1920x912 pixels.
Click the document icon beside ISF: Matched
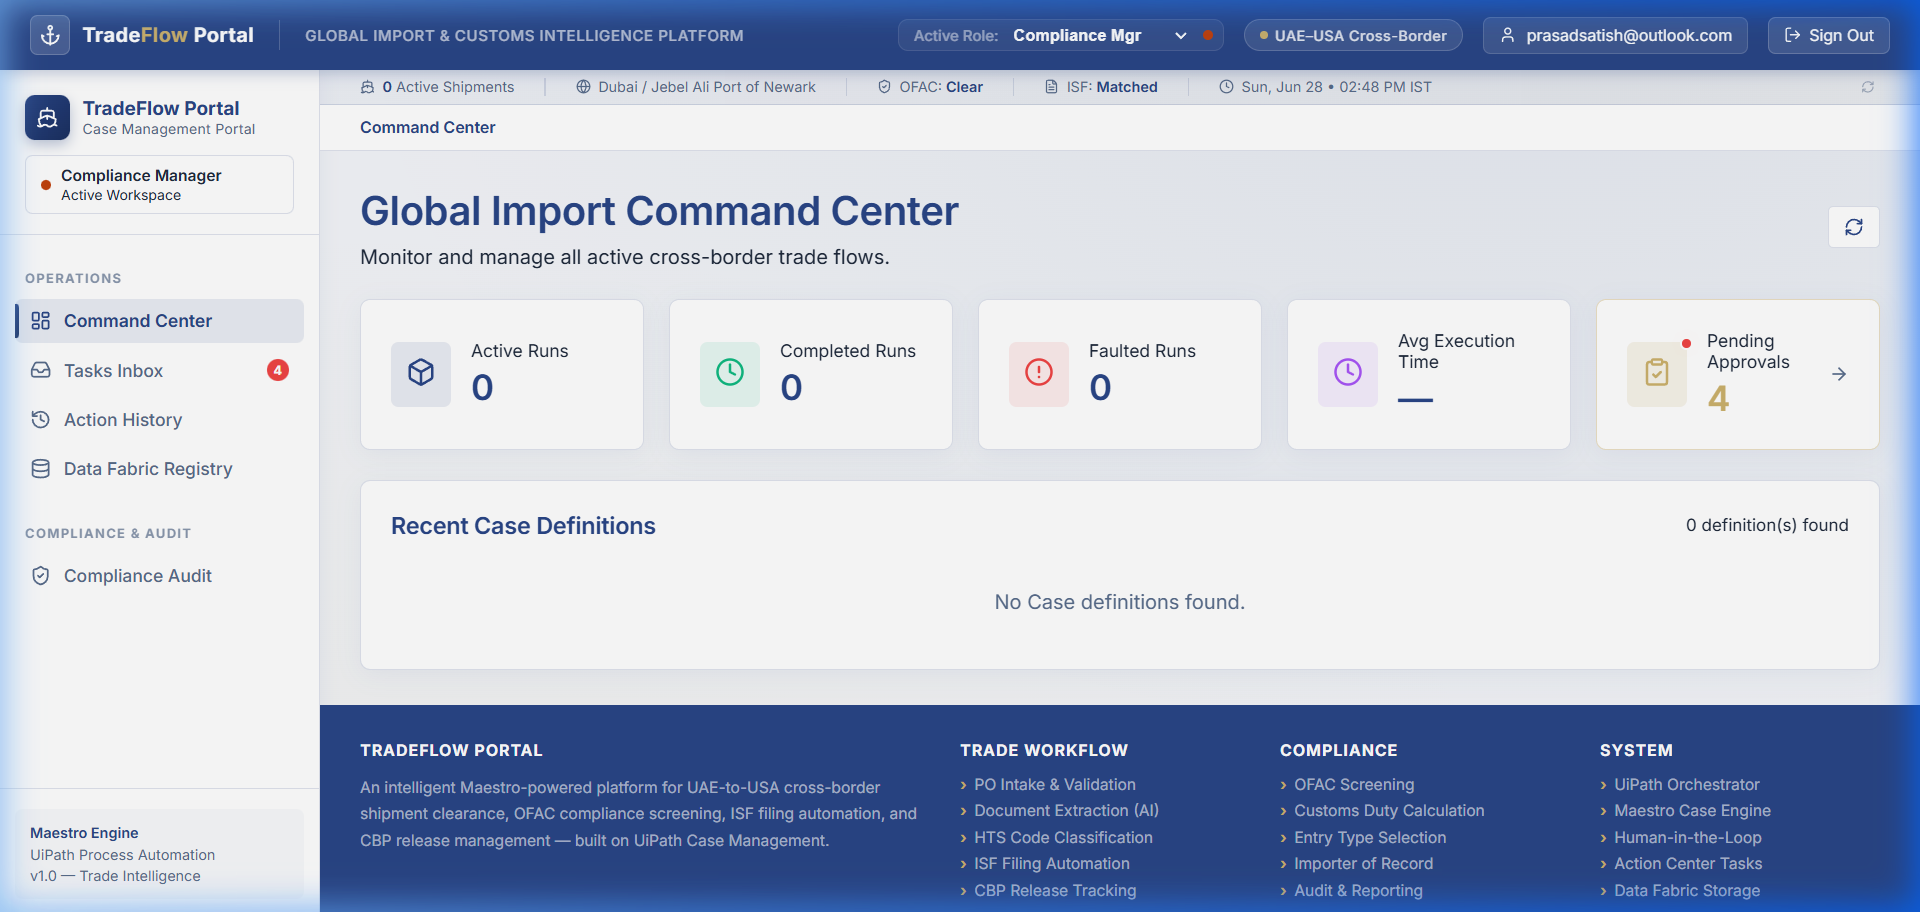1051,87
